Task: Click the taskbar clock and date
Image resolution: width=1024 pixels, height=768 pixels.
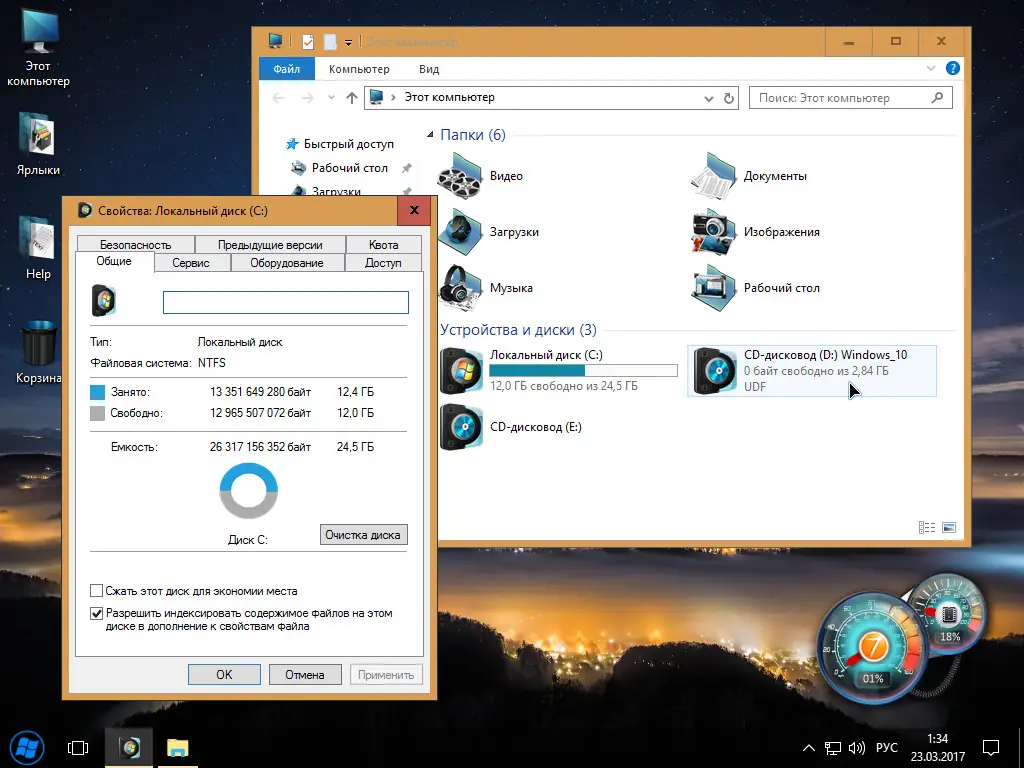Action: coord(938,748)
